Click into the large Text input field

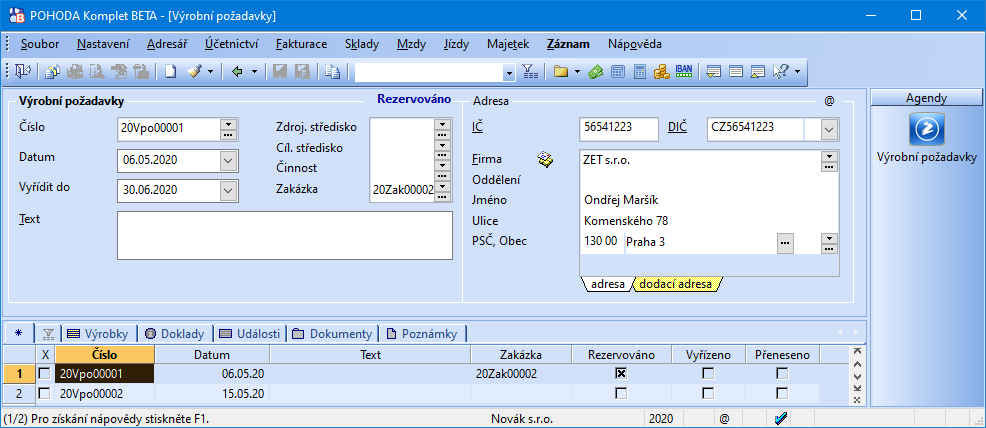285,235
